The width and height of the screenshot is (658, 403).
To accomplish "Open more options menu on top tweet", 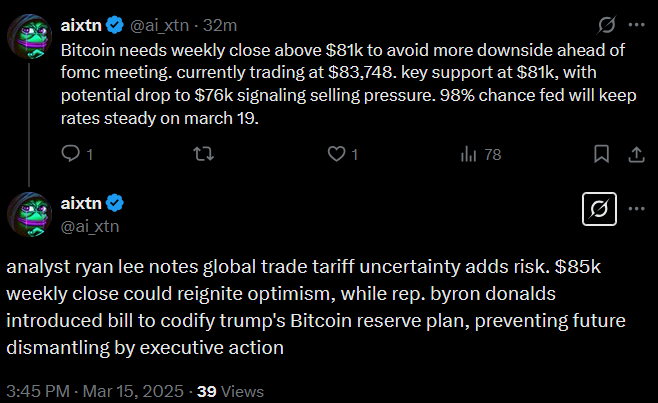I will pos(636,25).
